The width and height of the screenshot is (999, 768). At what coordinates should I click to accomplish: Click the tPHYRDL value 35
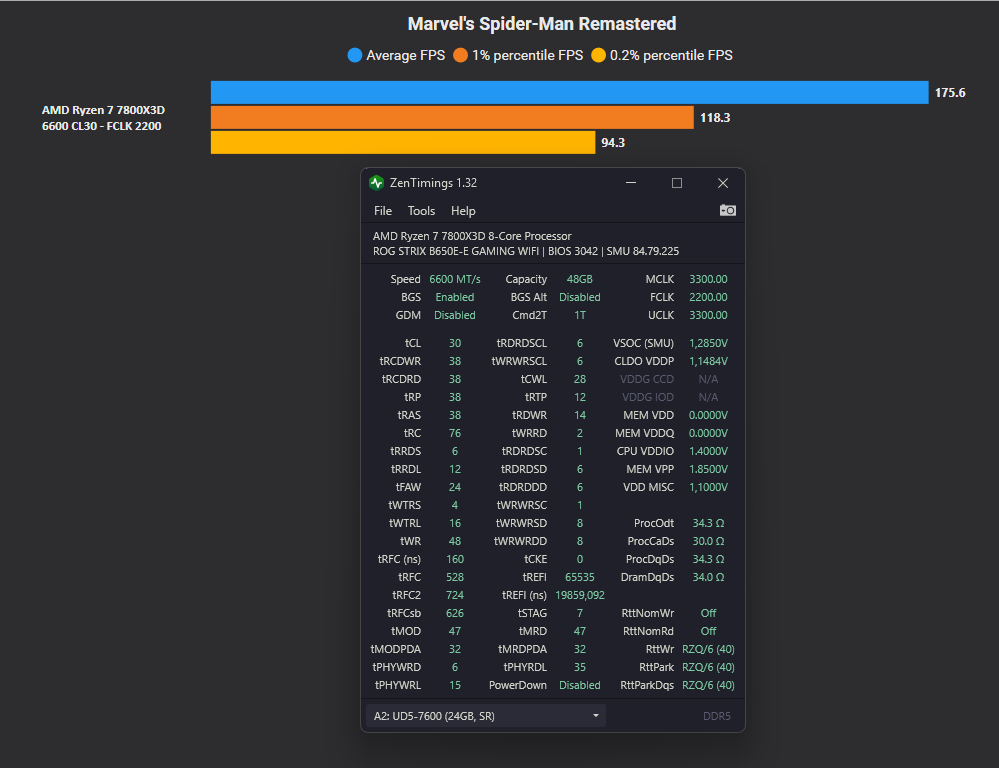[x=580, y=667]
